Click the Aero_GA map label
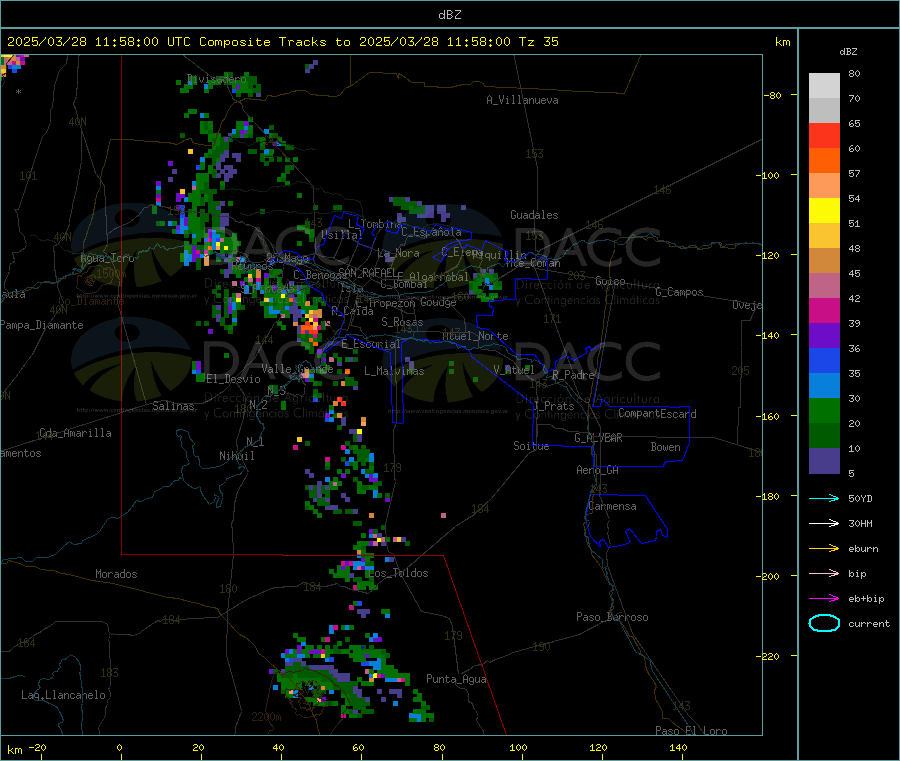The image size is (900, 761). pyautogui.click(x=598, y=470)
